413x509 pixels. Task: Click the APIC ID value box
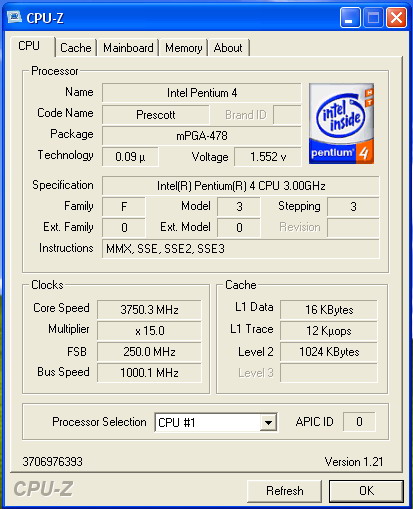pos(359,422)
